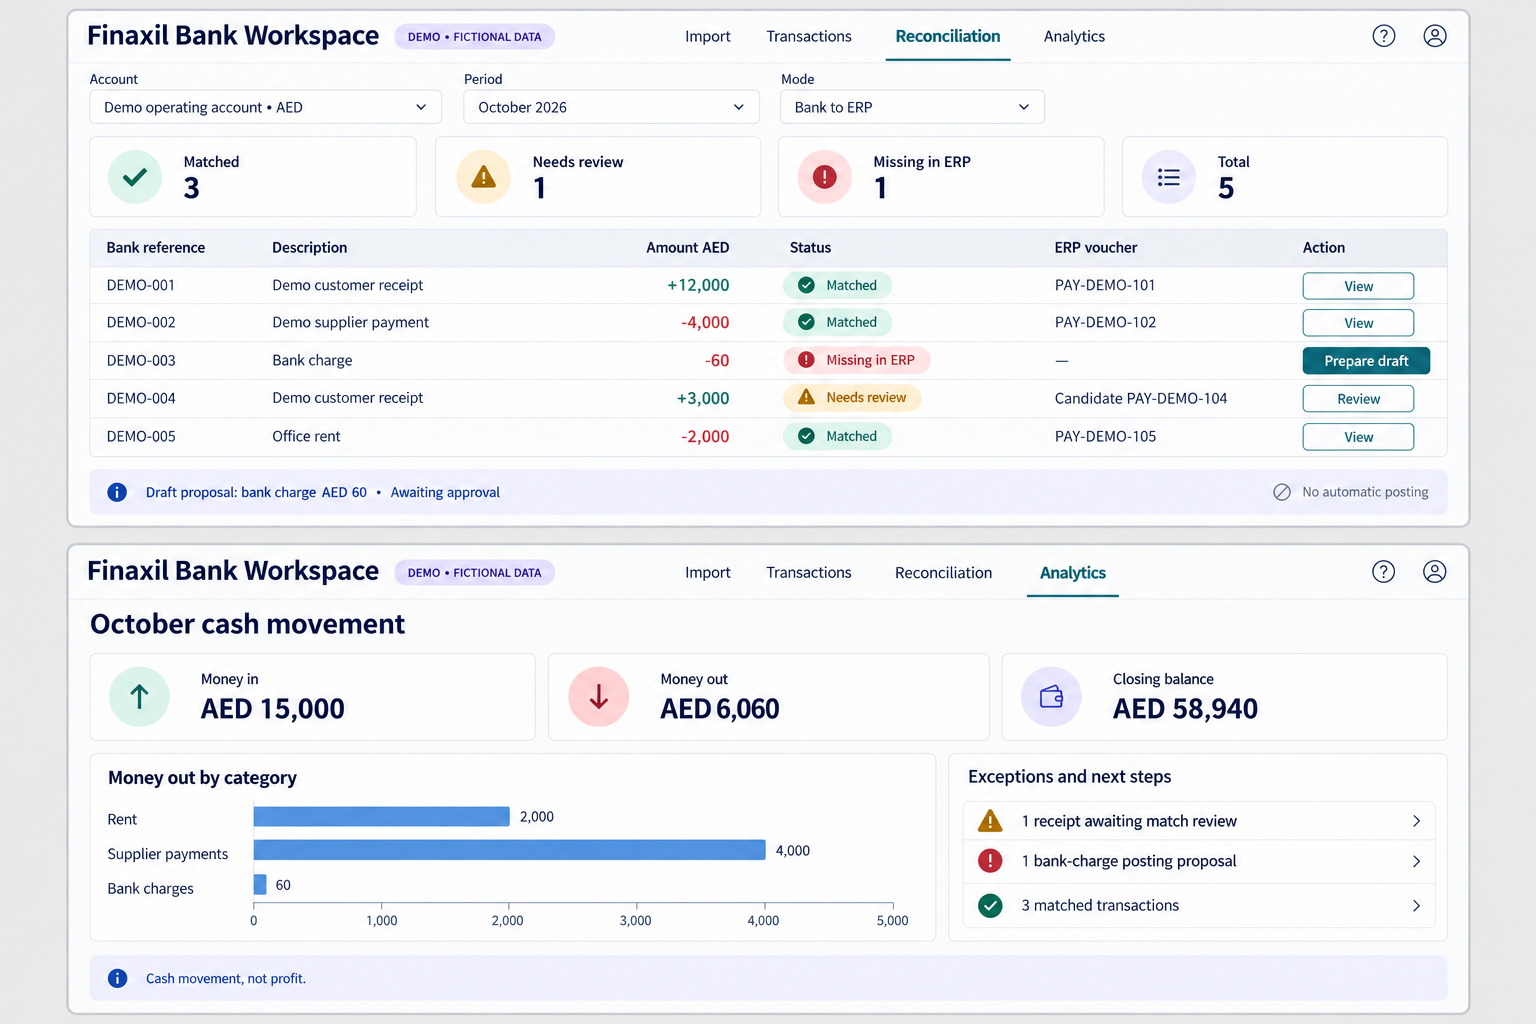Open the Account dropdown showing Demo operating account

coord(265,107)
